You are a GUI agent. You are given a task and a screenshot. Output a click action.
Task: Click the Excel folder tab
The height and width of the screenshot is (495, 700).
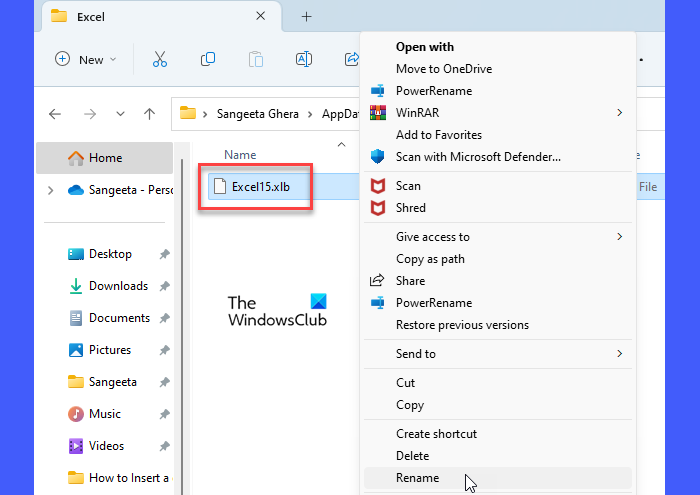(162, 17)
